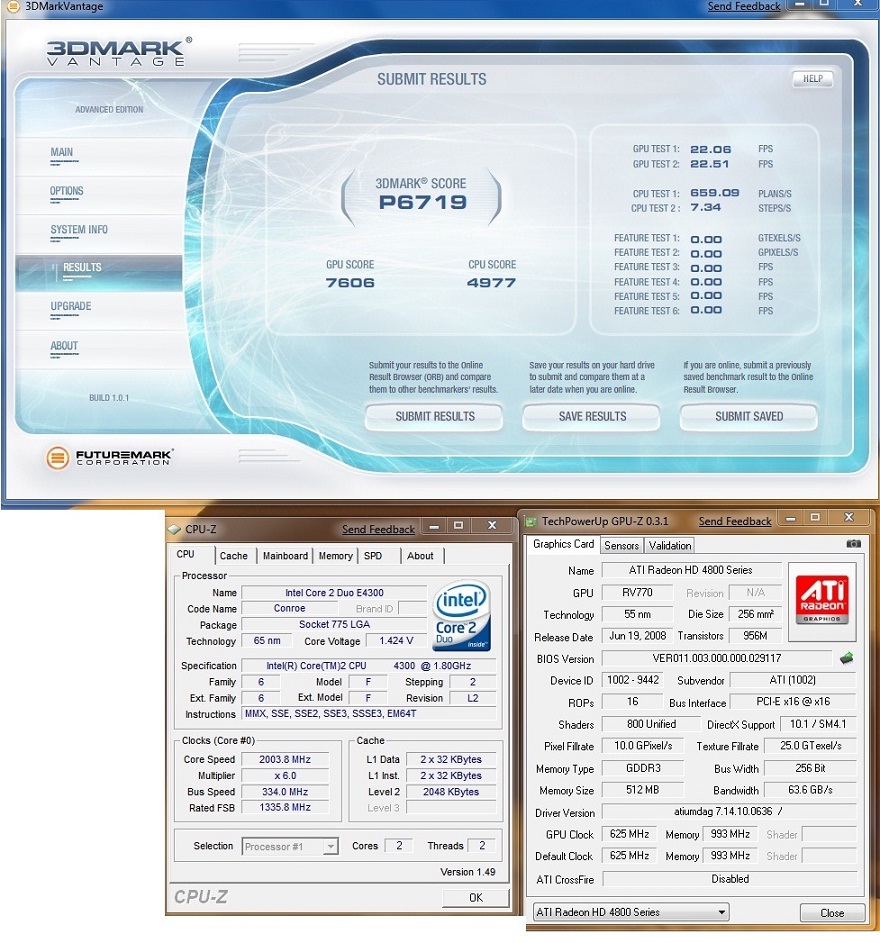Click the 3DMarkVantage title bar icon
The width and height of the screenshot is (880, 943).
tap(13, 6)
